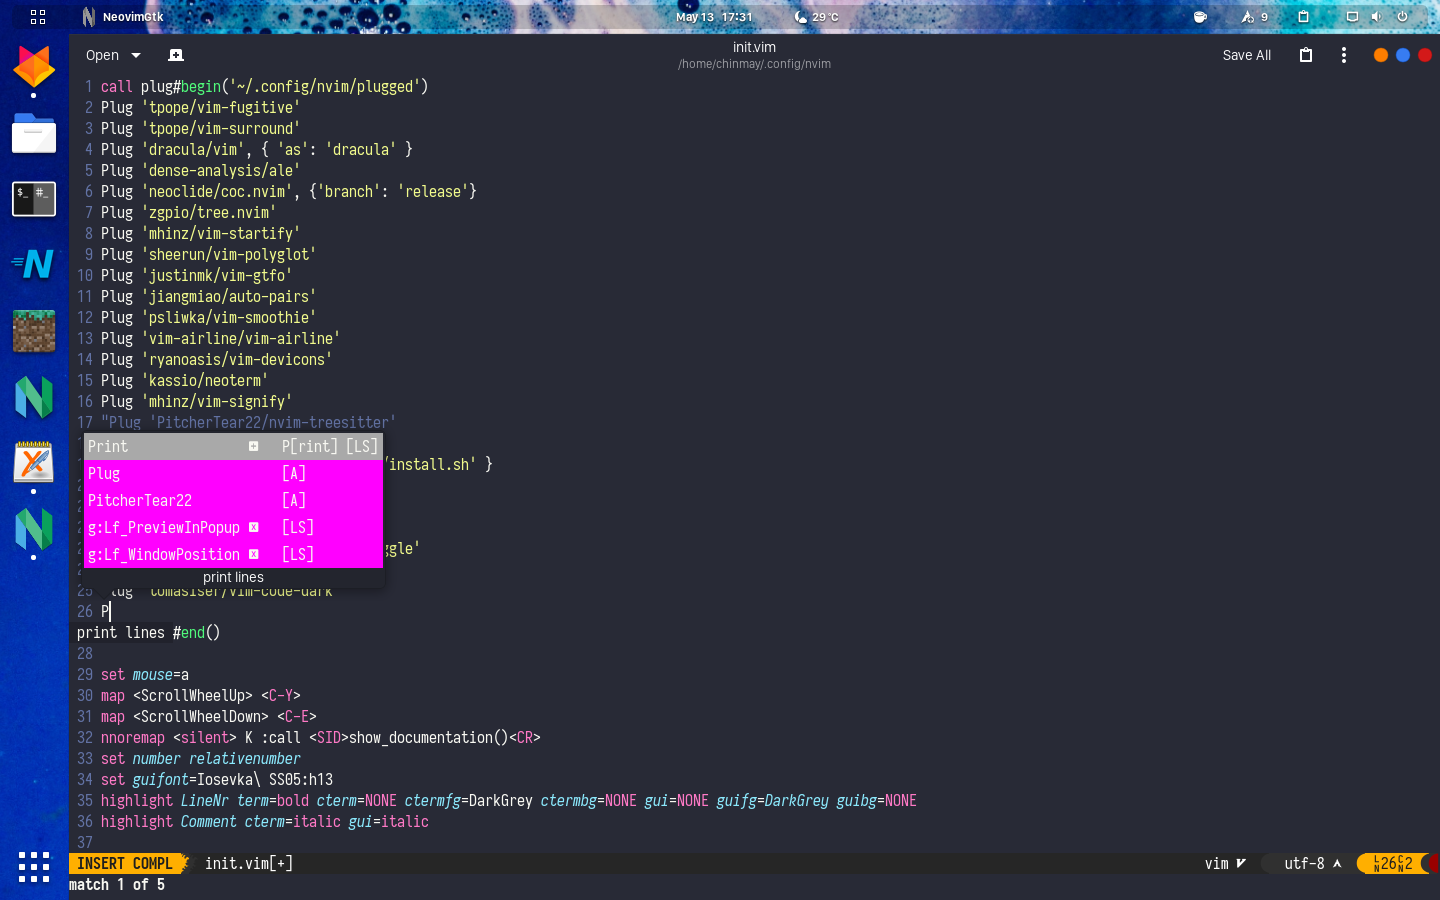Viewport: 1440px width, 900px height.
Task: Click the Save All button
Action: coord(1246,55)
